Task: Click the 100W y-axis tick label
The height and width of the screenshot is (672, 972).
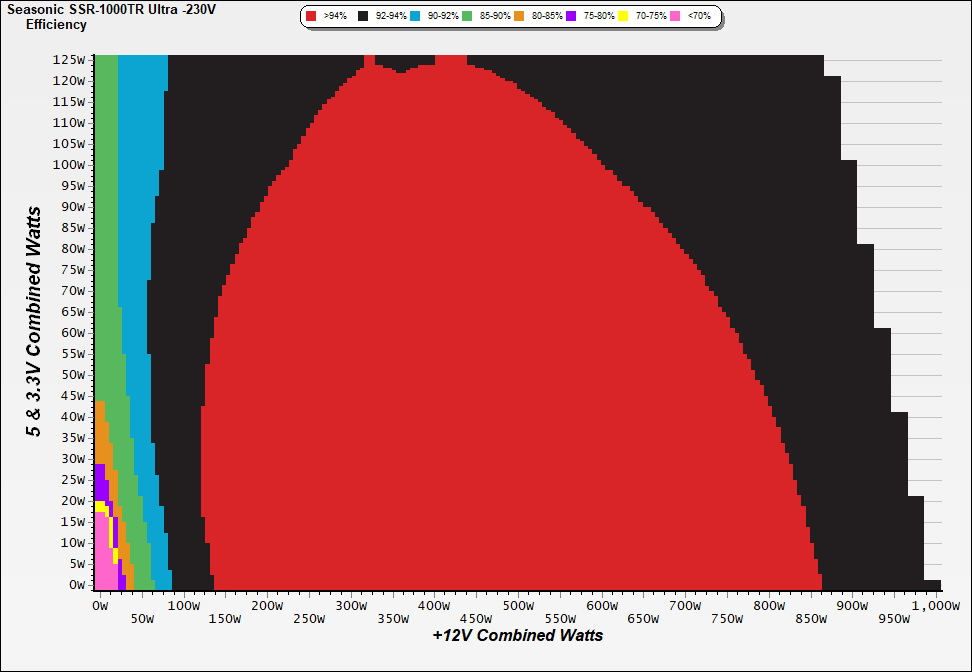Action: click(x=69, y=164)
